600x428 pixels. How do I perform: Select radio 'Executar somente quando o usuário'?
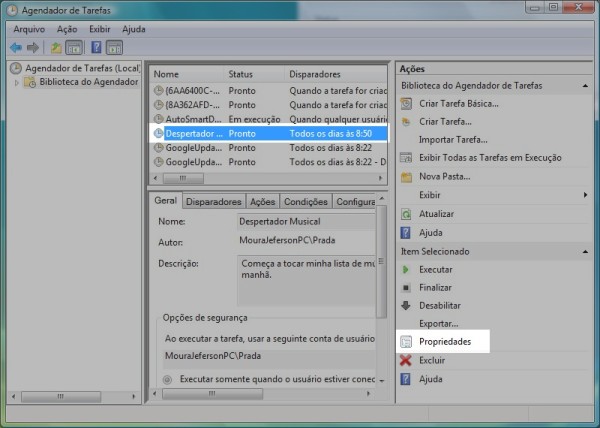[x=167, y=379]
